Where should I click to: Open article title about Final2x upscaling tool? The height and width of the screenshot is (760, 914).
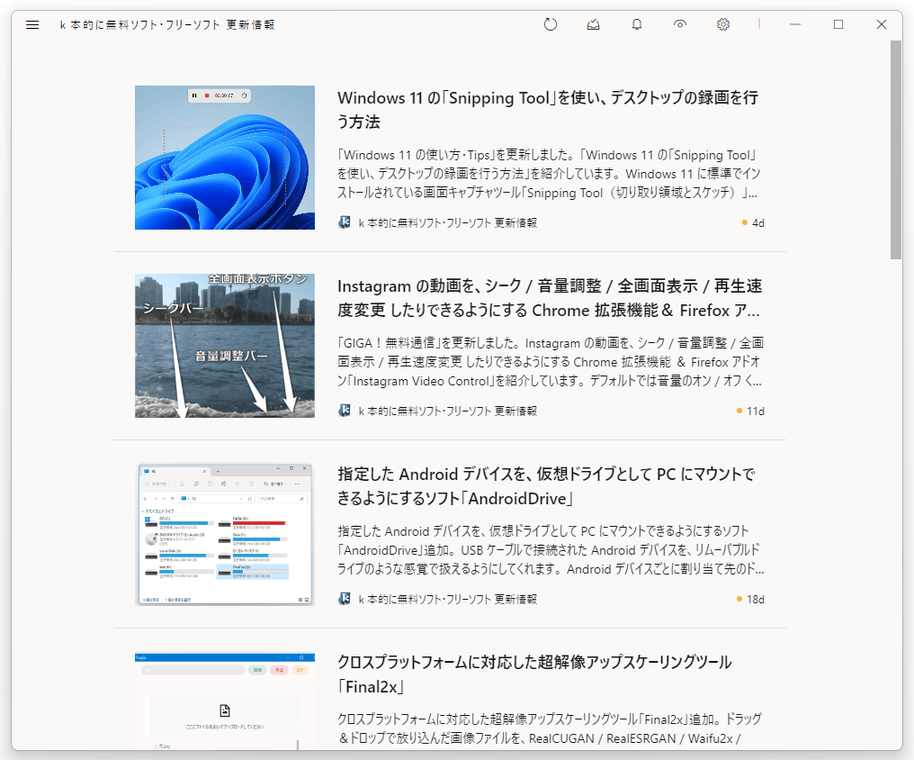pos(534,674)
